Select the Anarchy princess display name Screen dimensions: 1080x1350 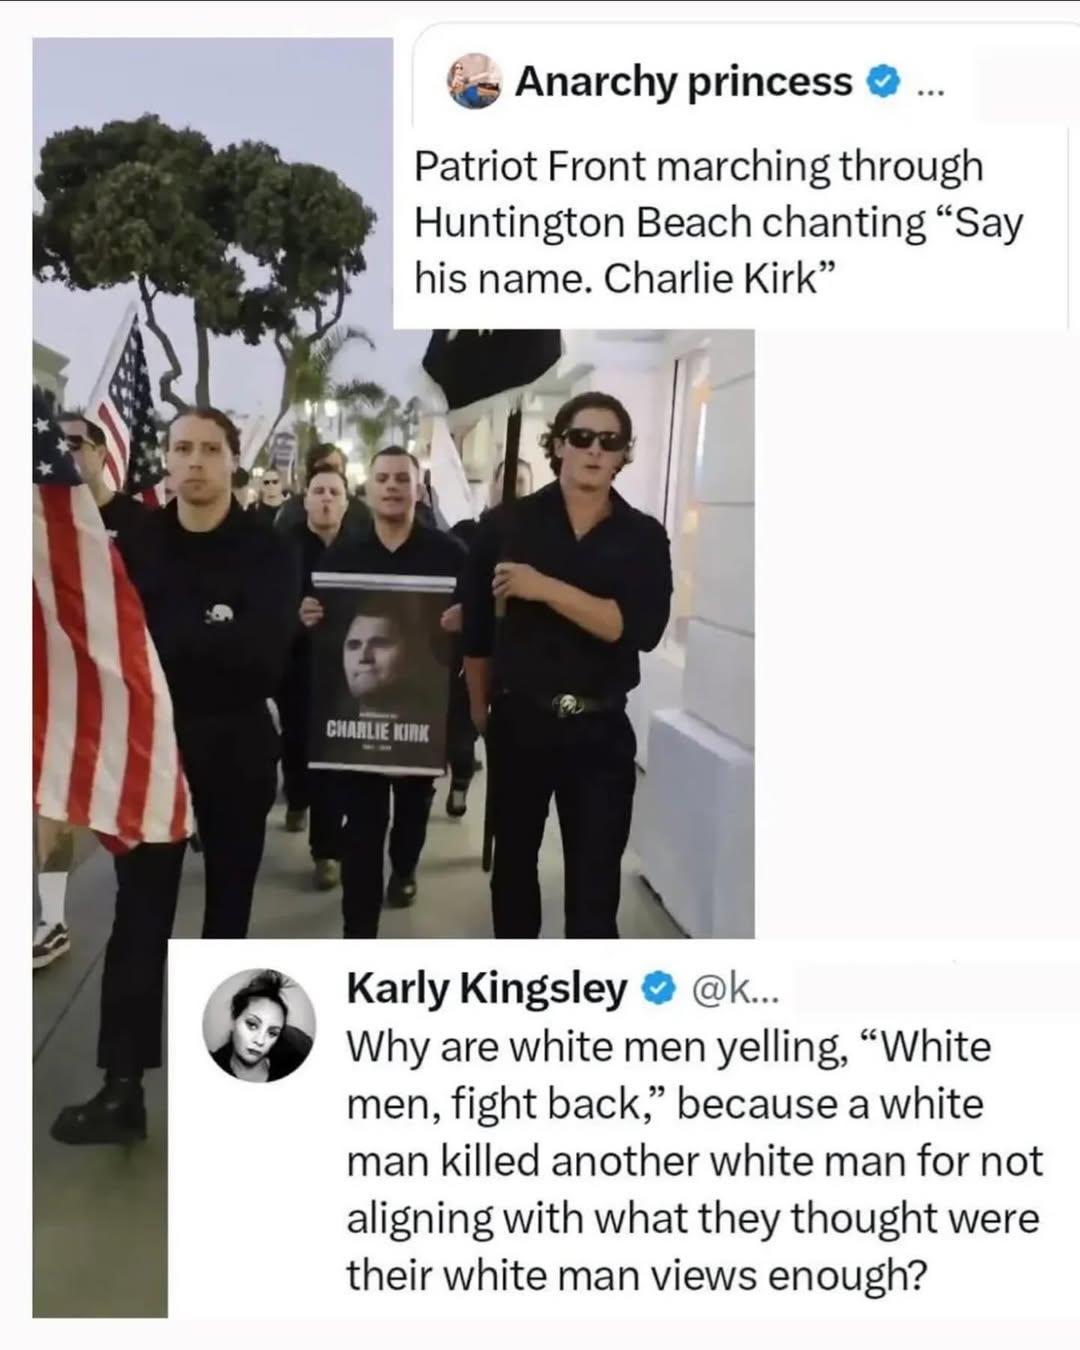tap(683, 81)
